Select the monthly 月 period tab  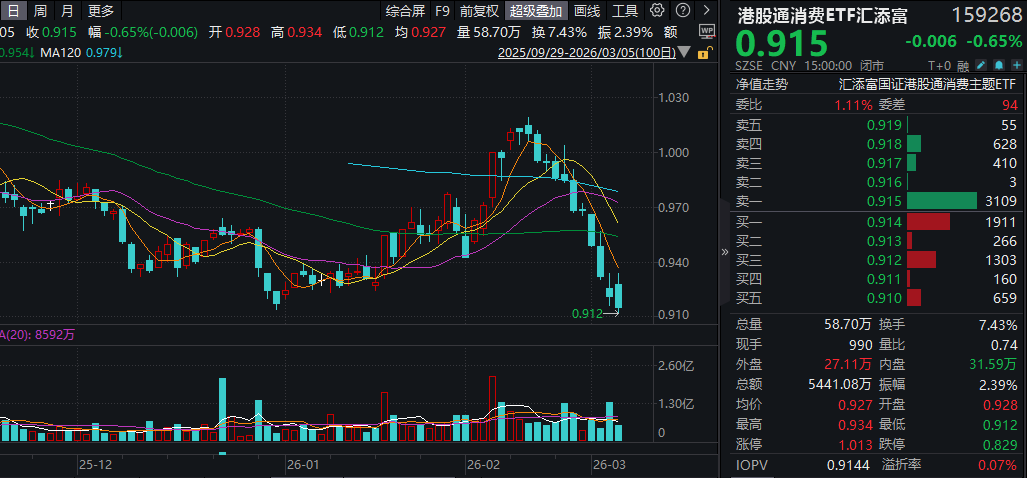pyautogui.click(x=66, y=12)
